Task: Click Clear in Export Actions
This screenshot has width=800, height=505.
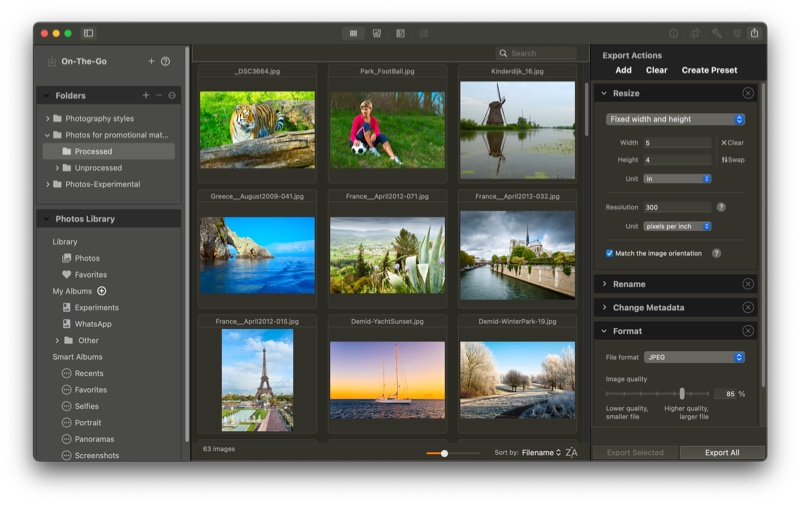Action: point(656,70)
